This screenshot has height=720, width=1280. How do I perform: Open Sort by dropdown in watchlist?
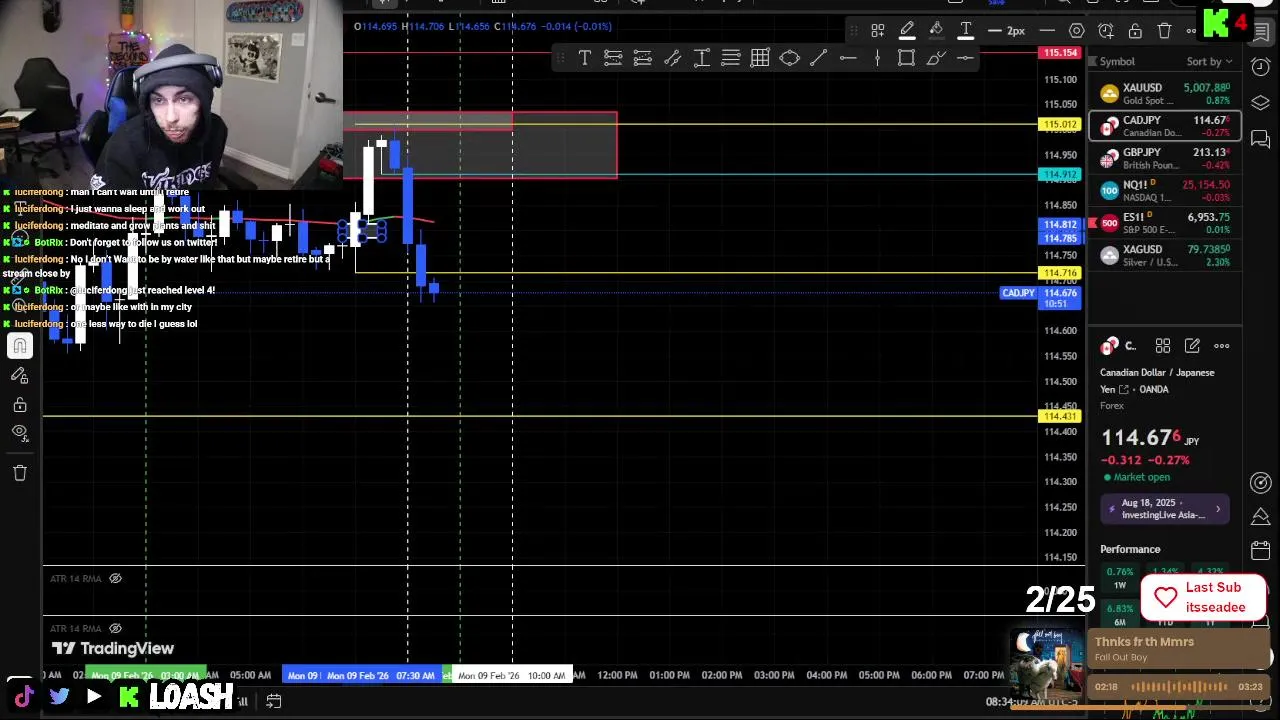1209,62
